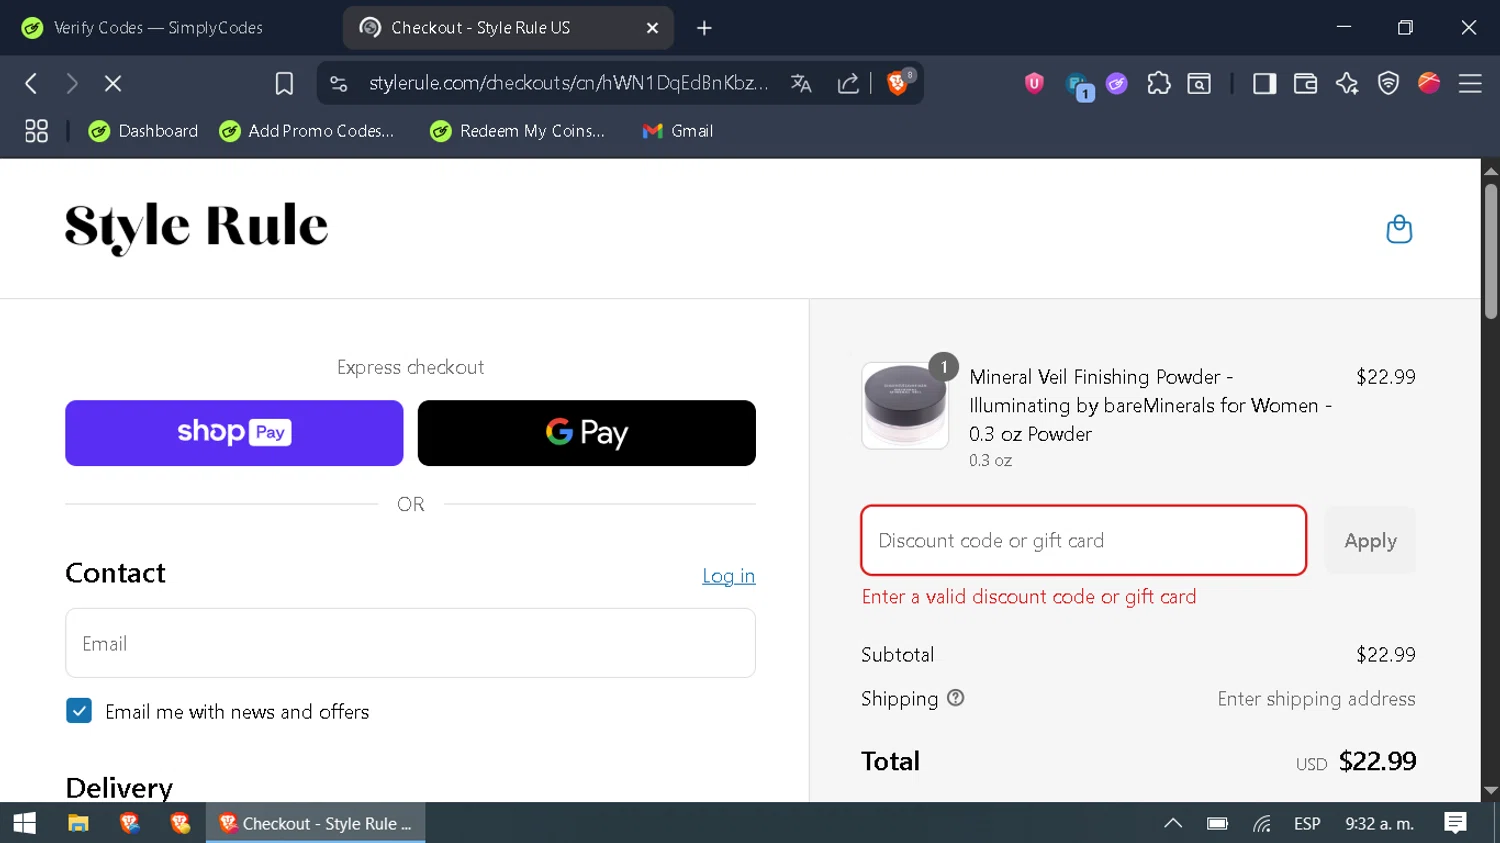Click the address bar URL
Viewport: 1500px width, 843px height.
pyautogui.click(x=568, y=83)
